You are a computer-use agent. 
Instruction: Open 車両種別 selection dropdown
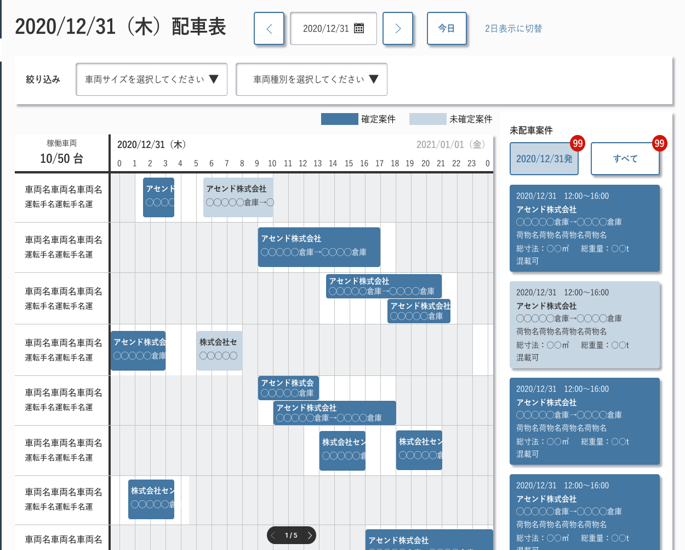tap(311, 79)
